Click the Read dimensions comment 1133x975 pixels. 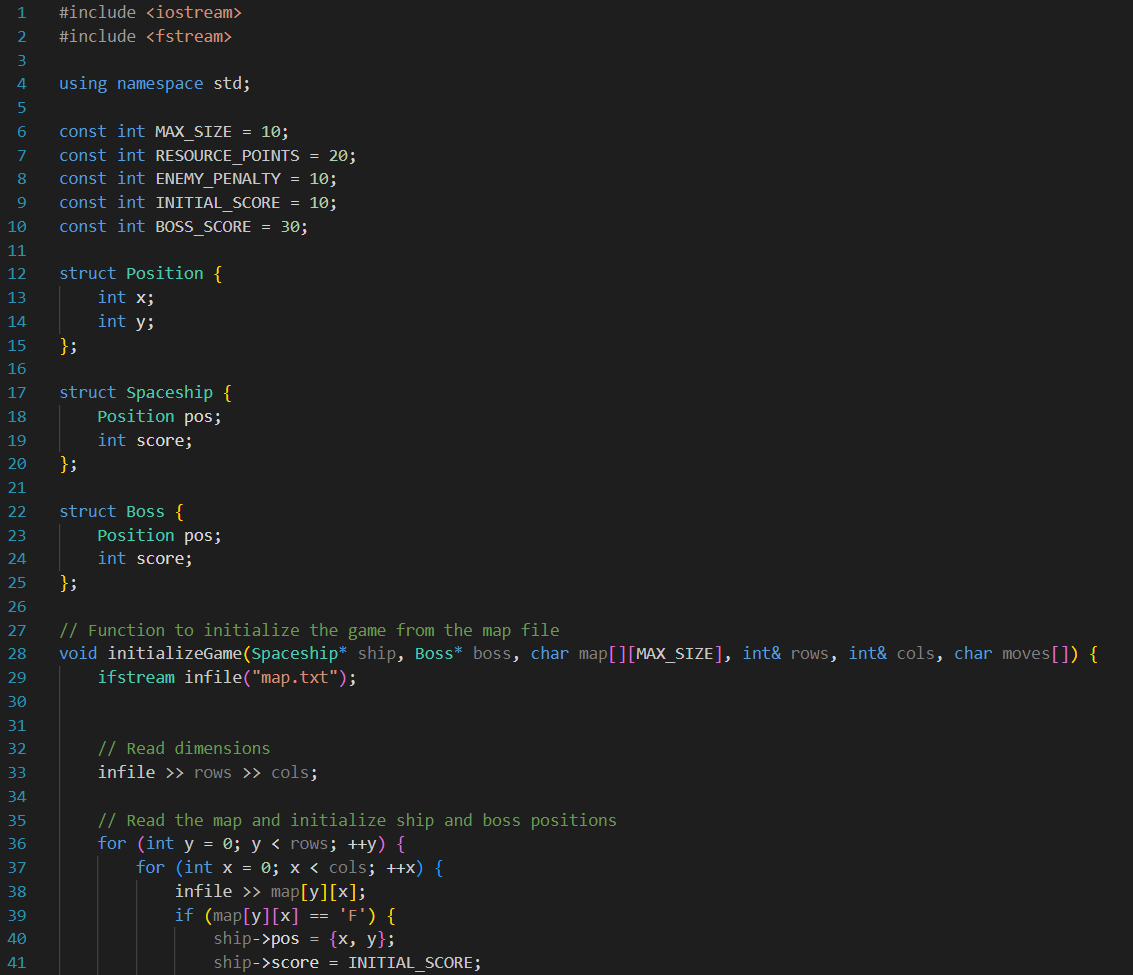tap(183, 748)
